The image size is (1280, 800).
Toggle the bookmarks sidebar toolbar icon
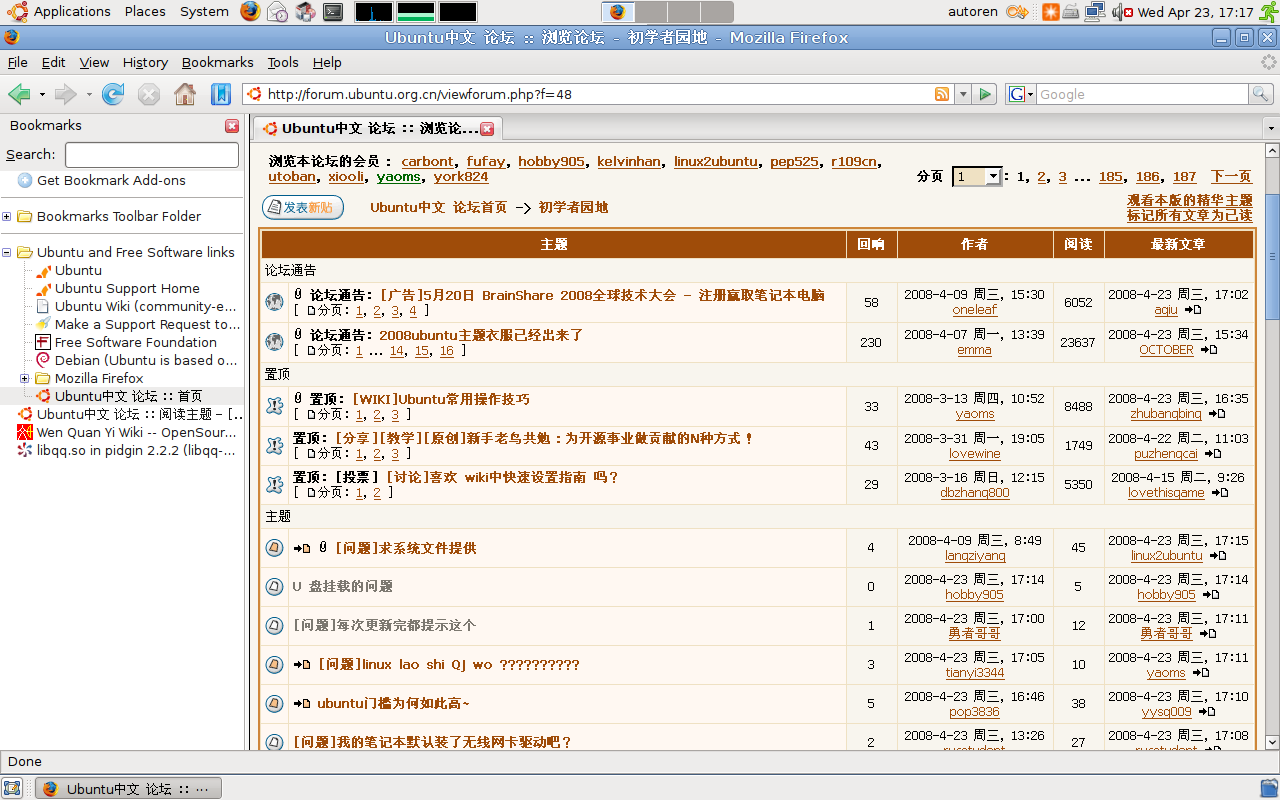click(221, 94)
